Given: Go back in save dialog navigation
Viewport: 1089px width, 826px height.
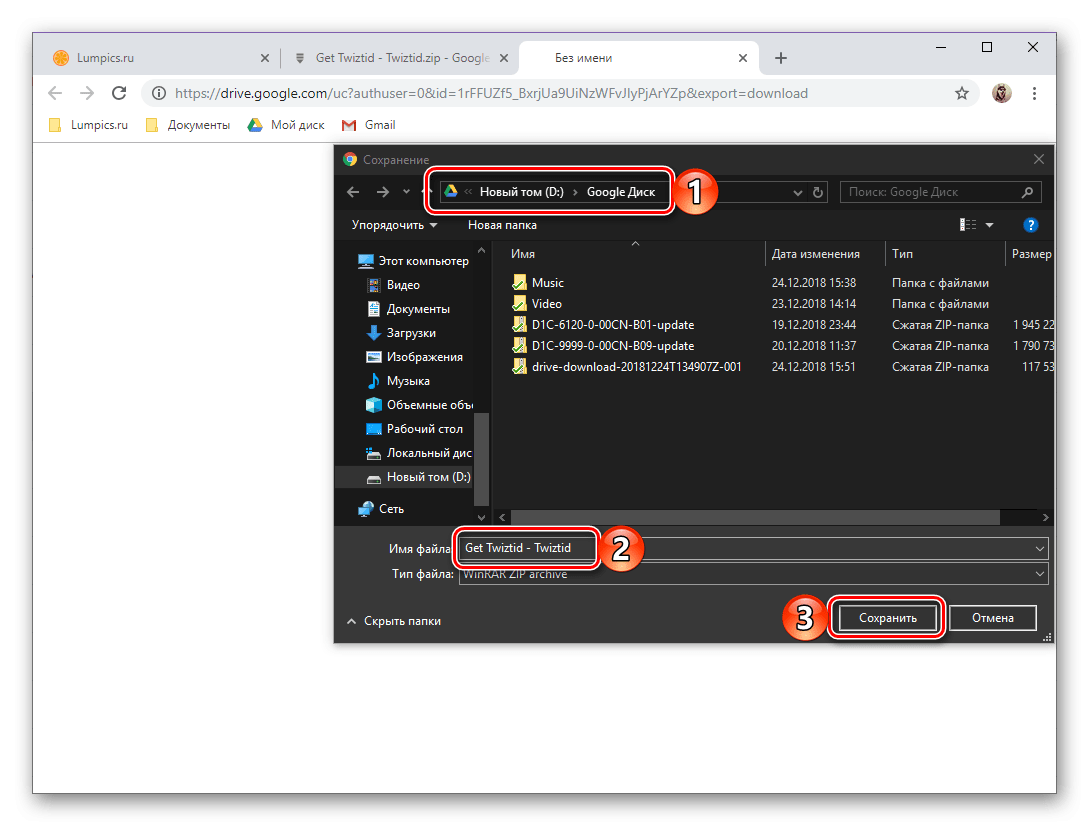Looking at the screenshot, I should pos(352,192).
